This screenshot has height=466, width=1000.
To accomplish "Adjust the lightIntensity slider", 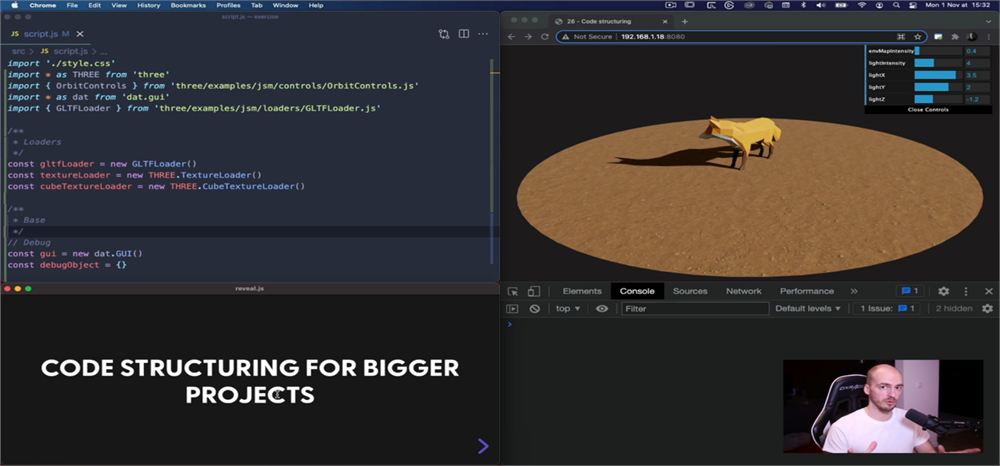I will (x=938, y=63).
